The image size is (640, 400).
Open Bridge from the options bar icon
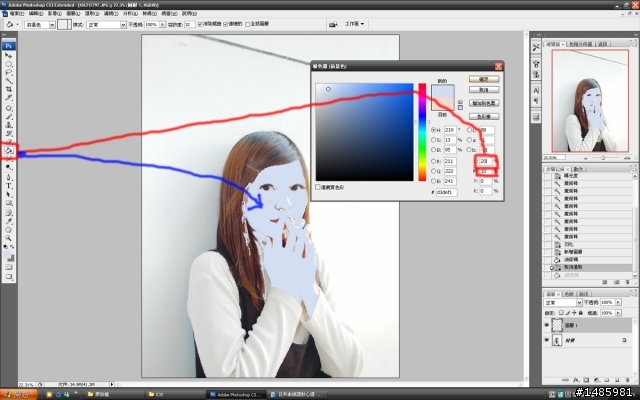click(333, 24)
